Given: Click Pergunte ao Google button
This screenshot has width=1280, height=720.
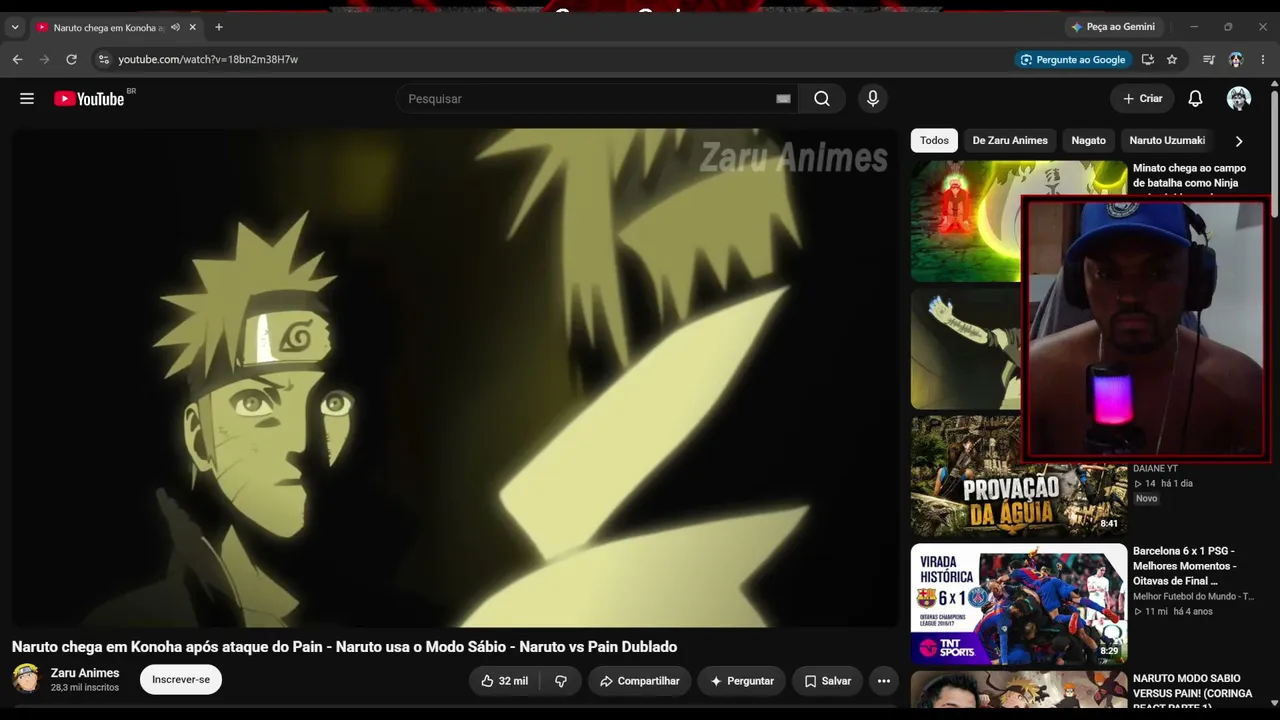Looking at the screenshot, I should [1073, 60].
